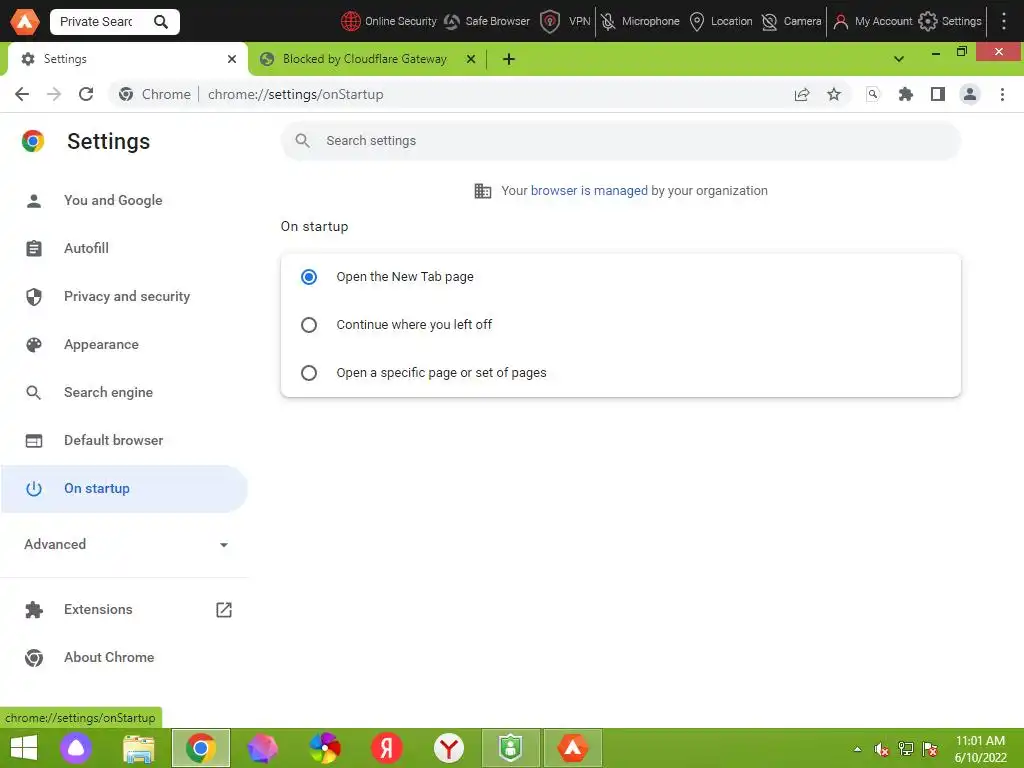1024x768 pixels.
Task: Expand the tab search chevron
Action: click(899, 59)
